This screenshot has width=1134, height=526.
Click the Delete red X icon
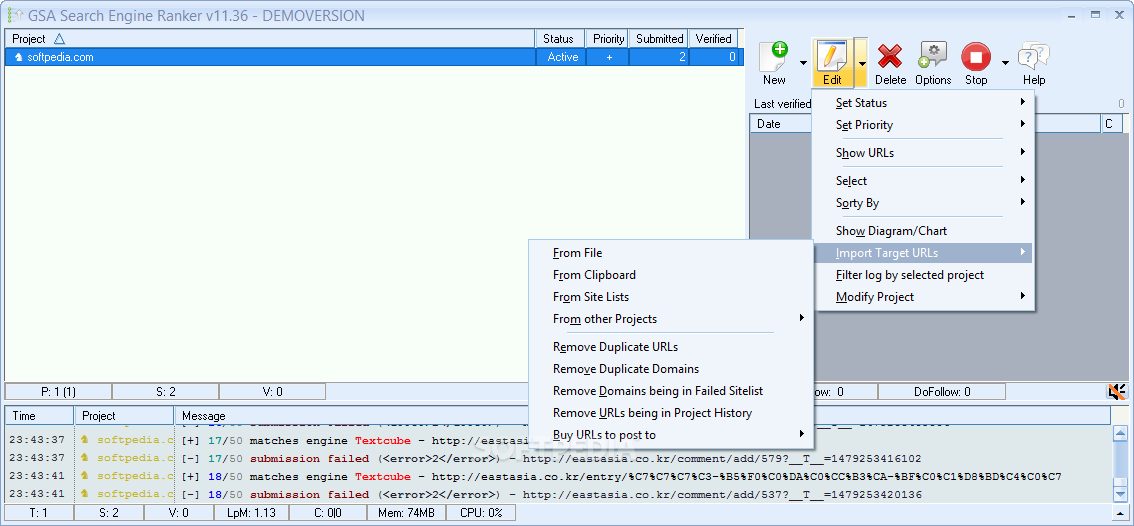890,56
